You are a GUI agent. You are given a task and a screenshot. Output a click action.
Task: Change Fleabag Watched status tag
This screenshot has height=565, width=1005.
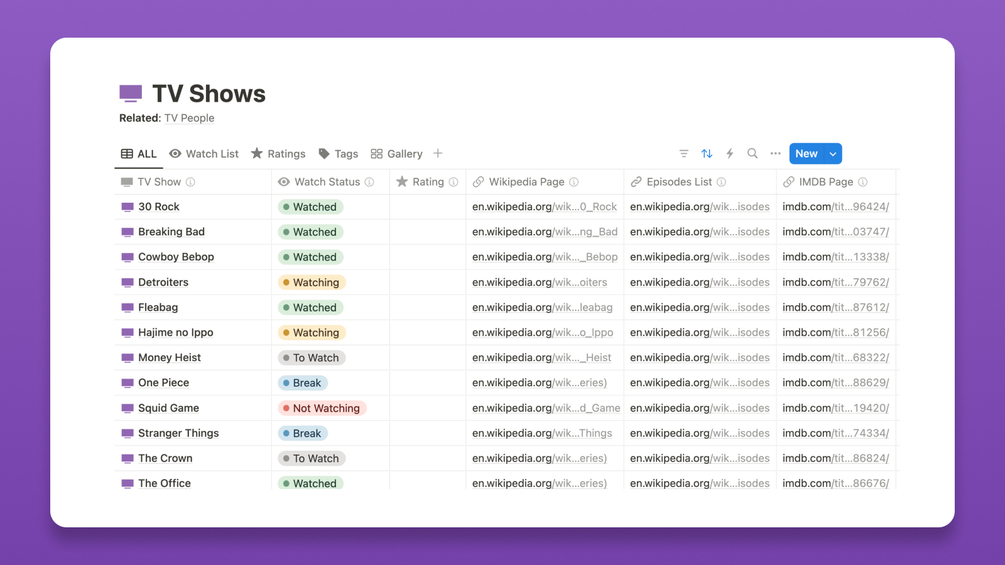point(310,307)
